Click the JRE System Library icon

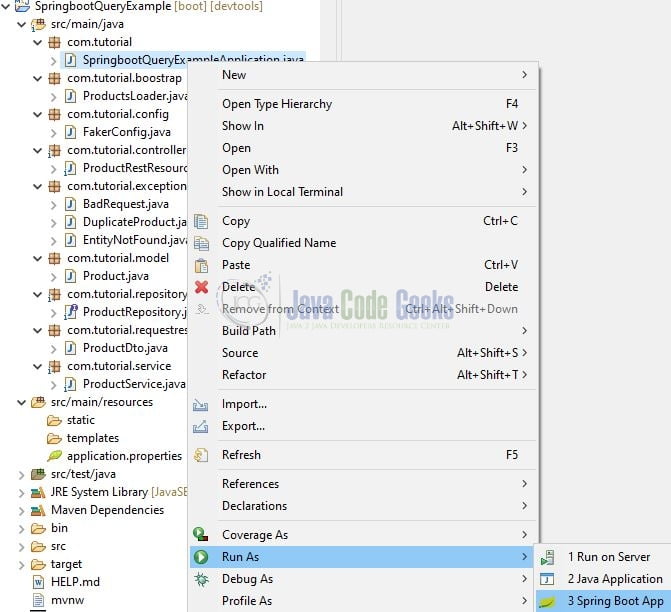(38, 493)
